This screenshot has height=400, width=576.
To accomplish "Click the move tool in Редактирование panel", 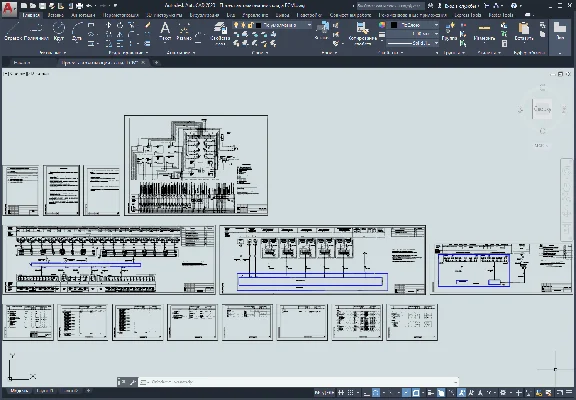I will click(109, 25).
